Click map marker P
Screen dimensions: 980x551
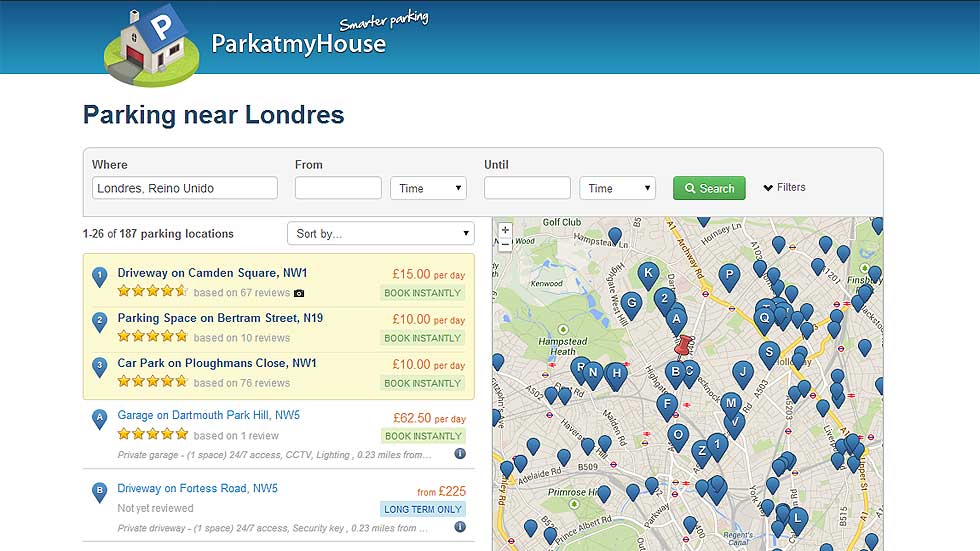click(x=729, y=277)
